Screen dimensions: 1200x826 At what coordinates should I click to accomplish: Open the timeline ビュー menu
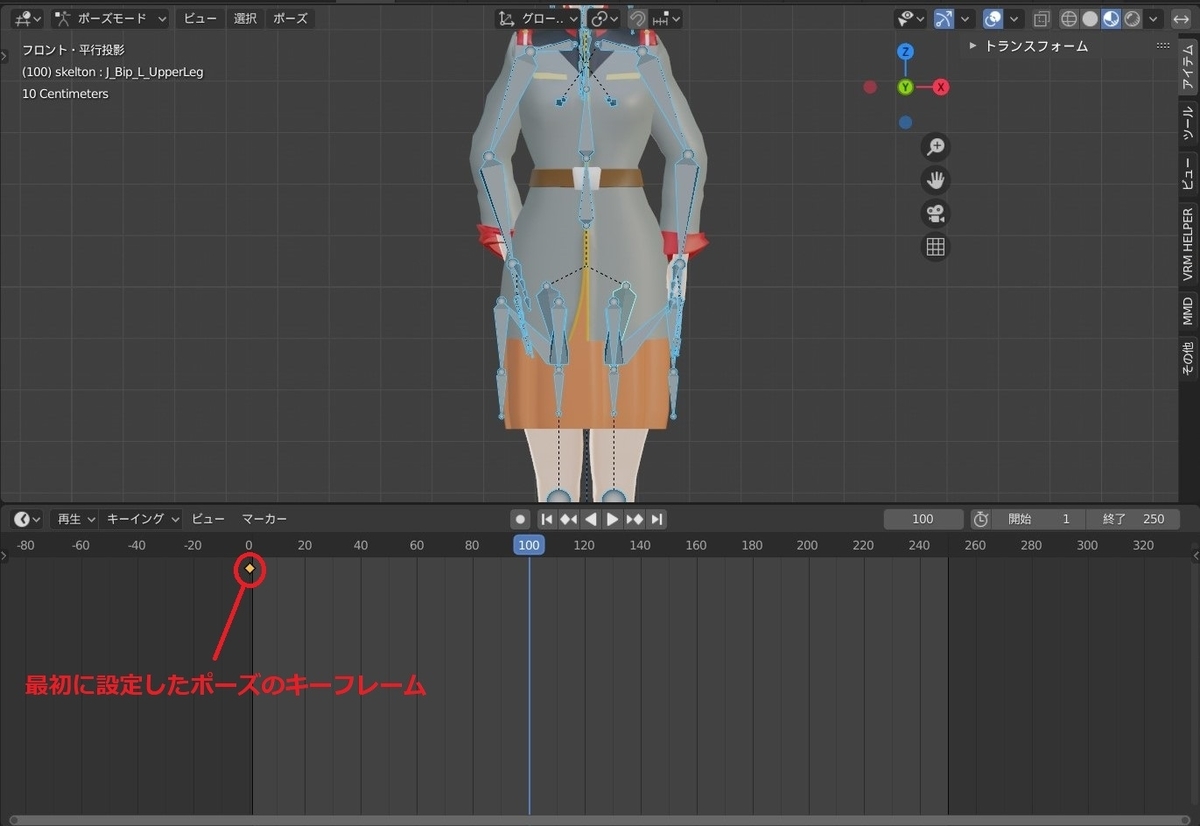click(208, 519)
